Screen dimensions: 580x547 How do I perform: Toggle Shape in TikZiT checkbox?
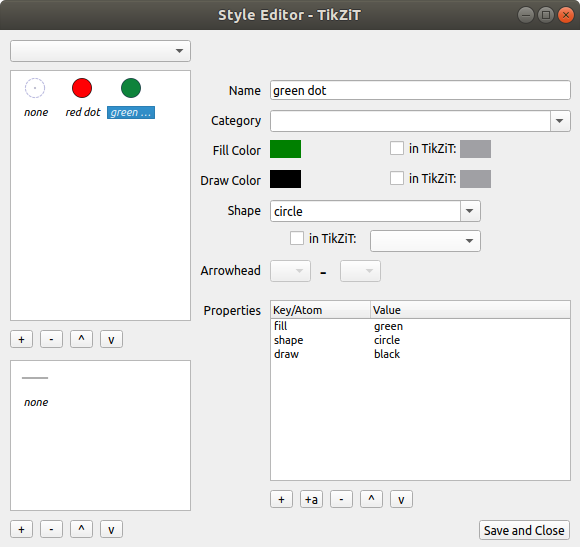[x=297, y=239]
